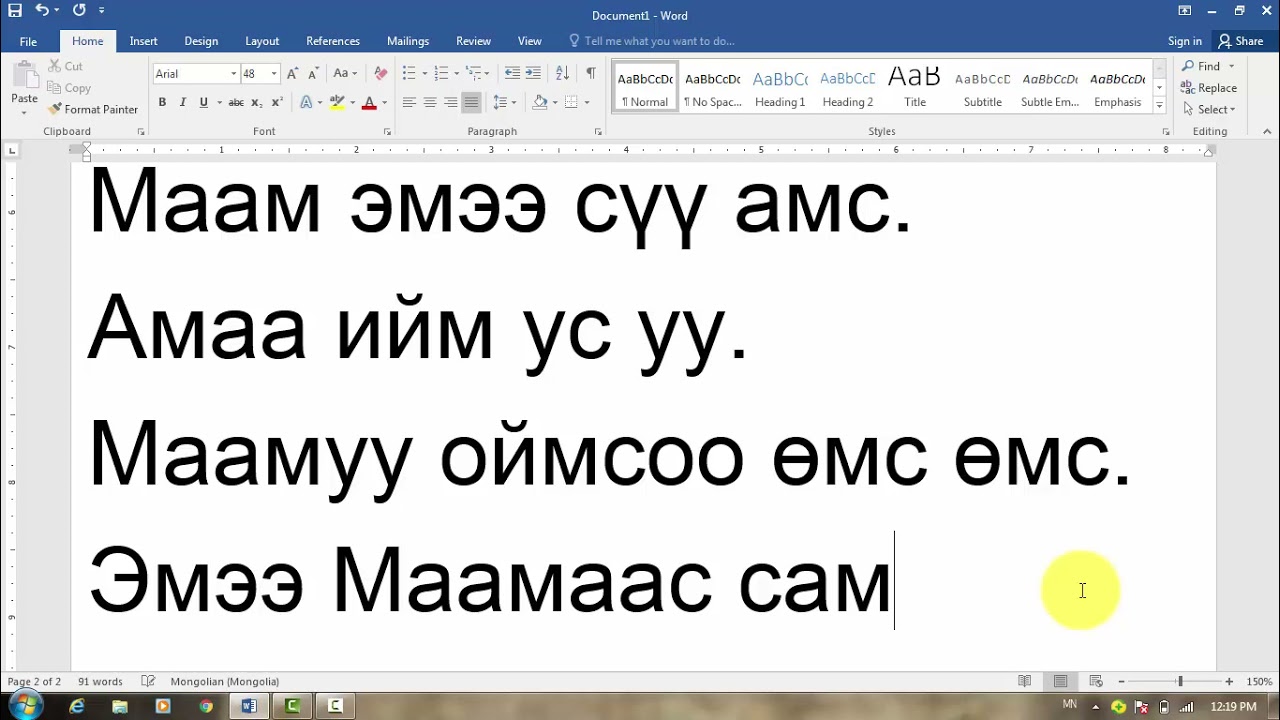Open the File tab
Viewport: 1280px width, 720px height.
[28, 41]
